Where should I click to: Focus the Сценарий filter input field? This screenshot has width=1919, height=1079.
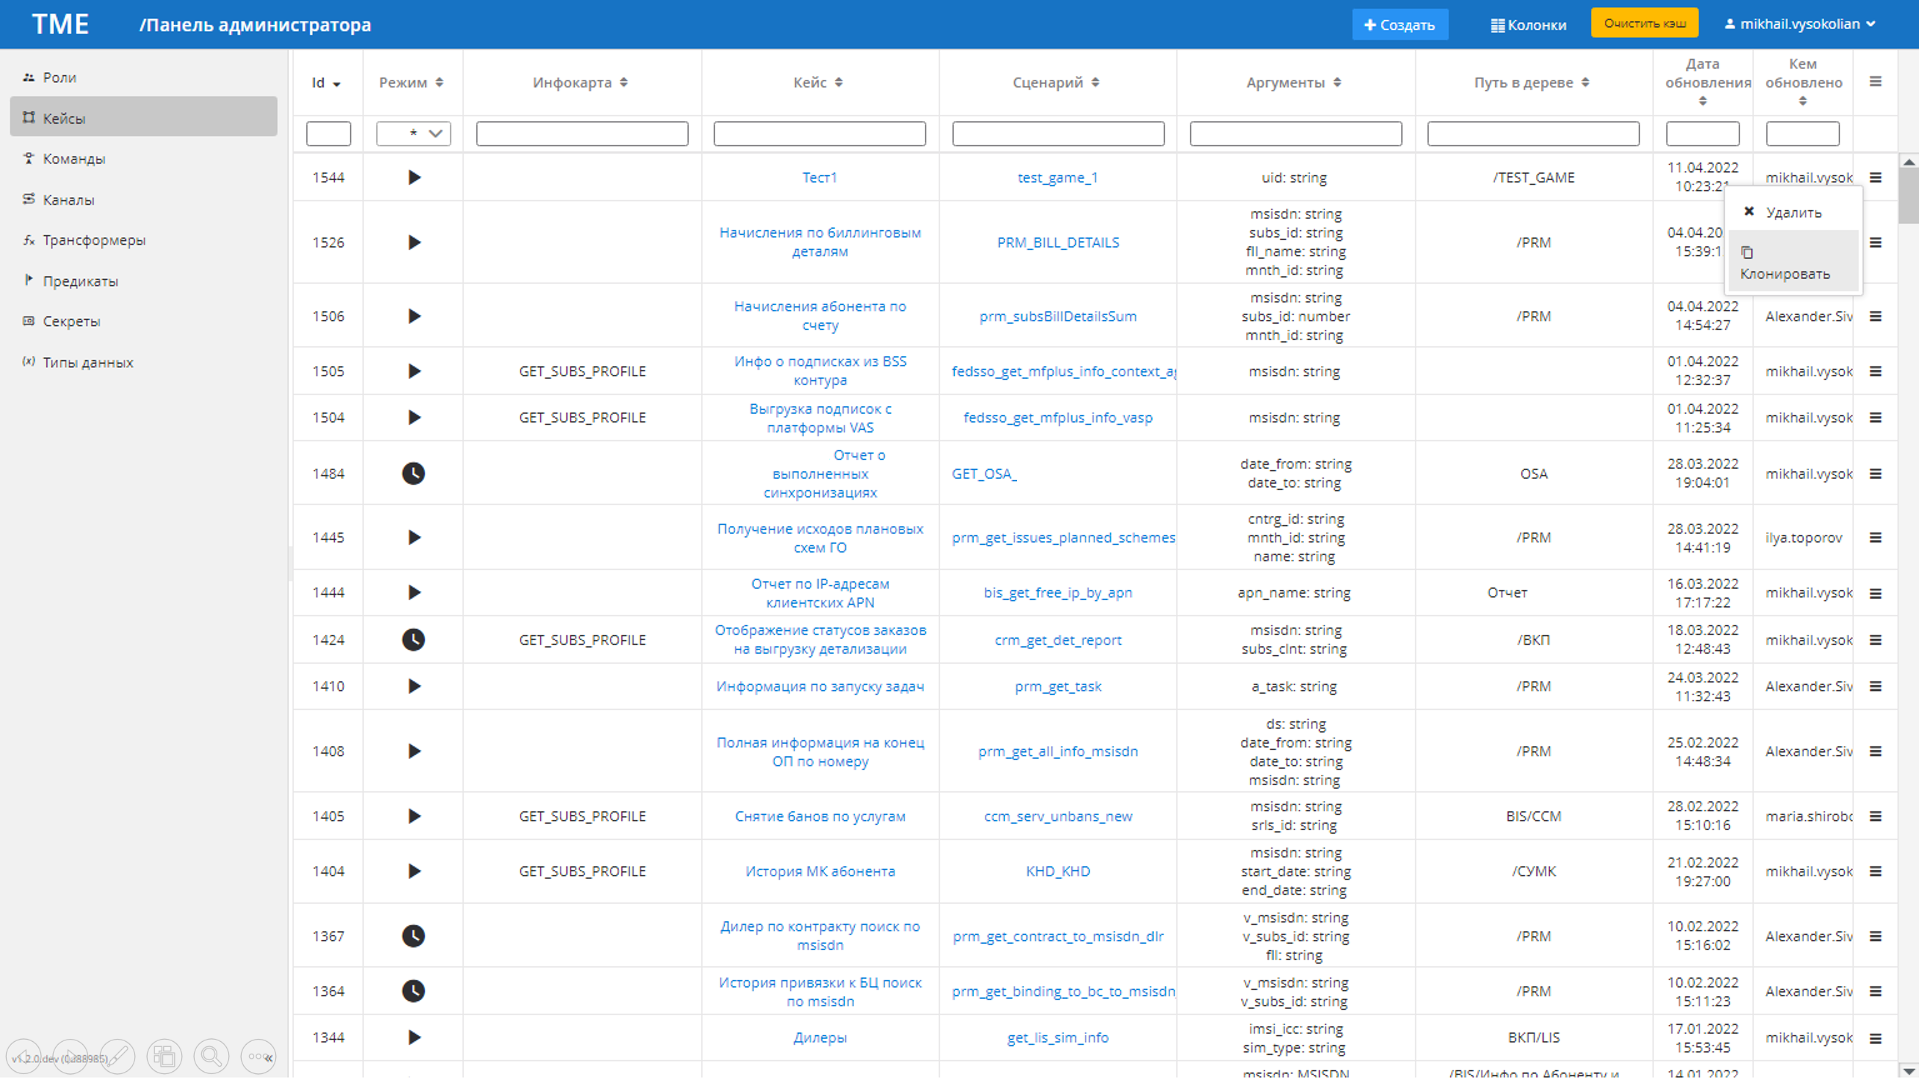pyautogui.click(x=1057, y=134)
